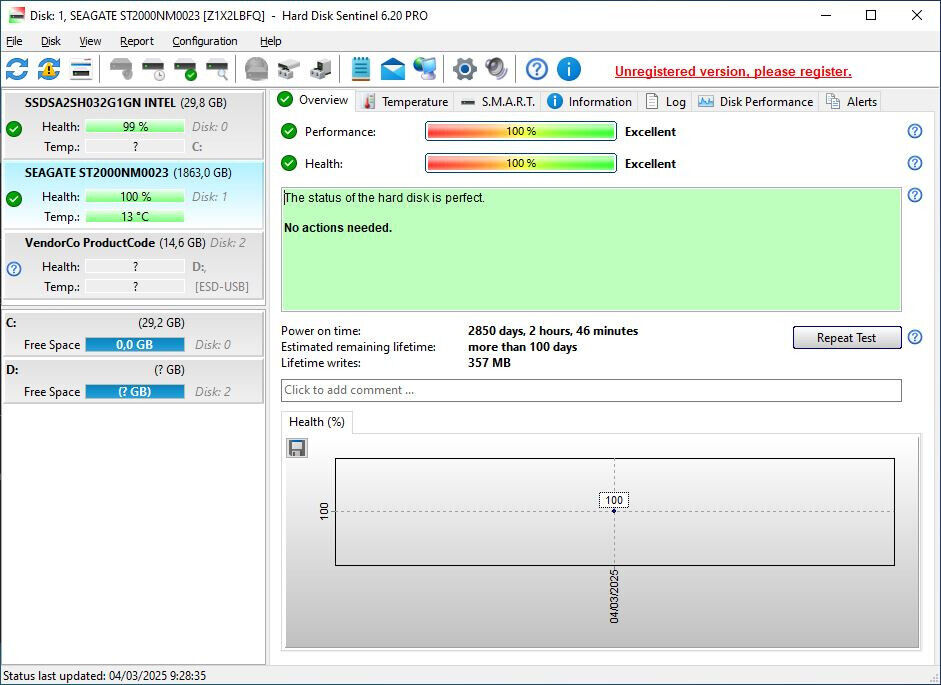Open the Configuration menu
Viewport: 941px width, 685px height.
pos(205,41)
